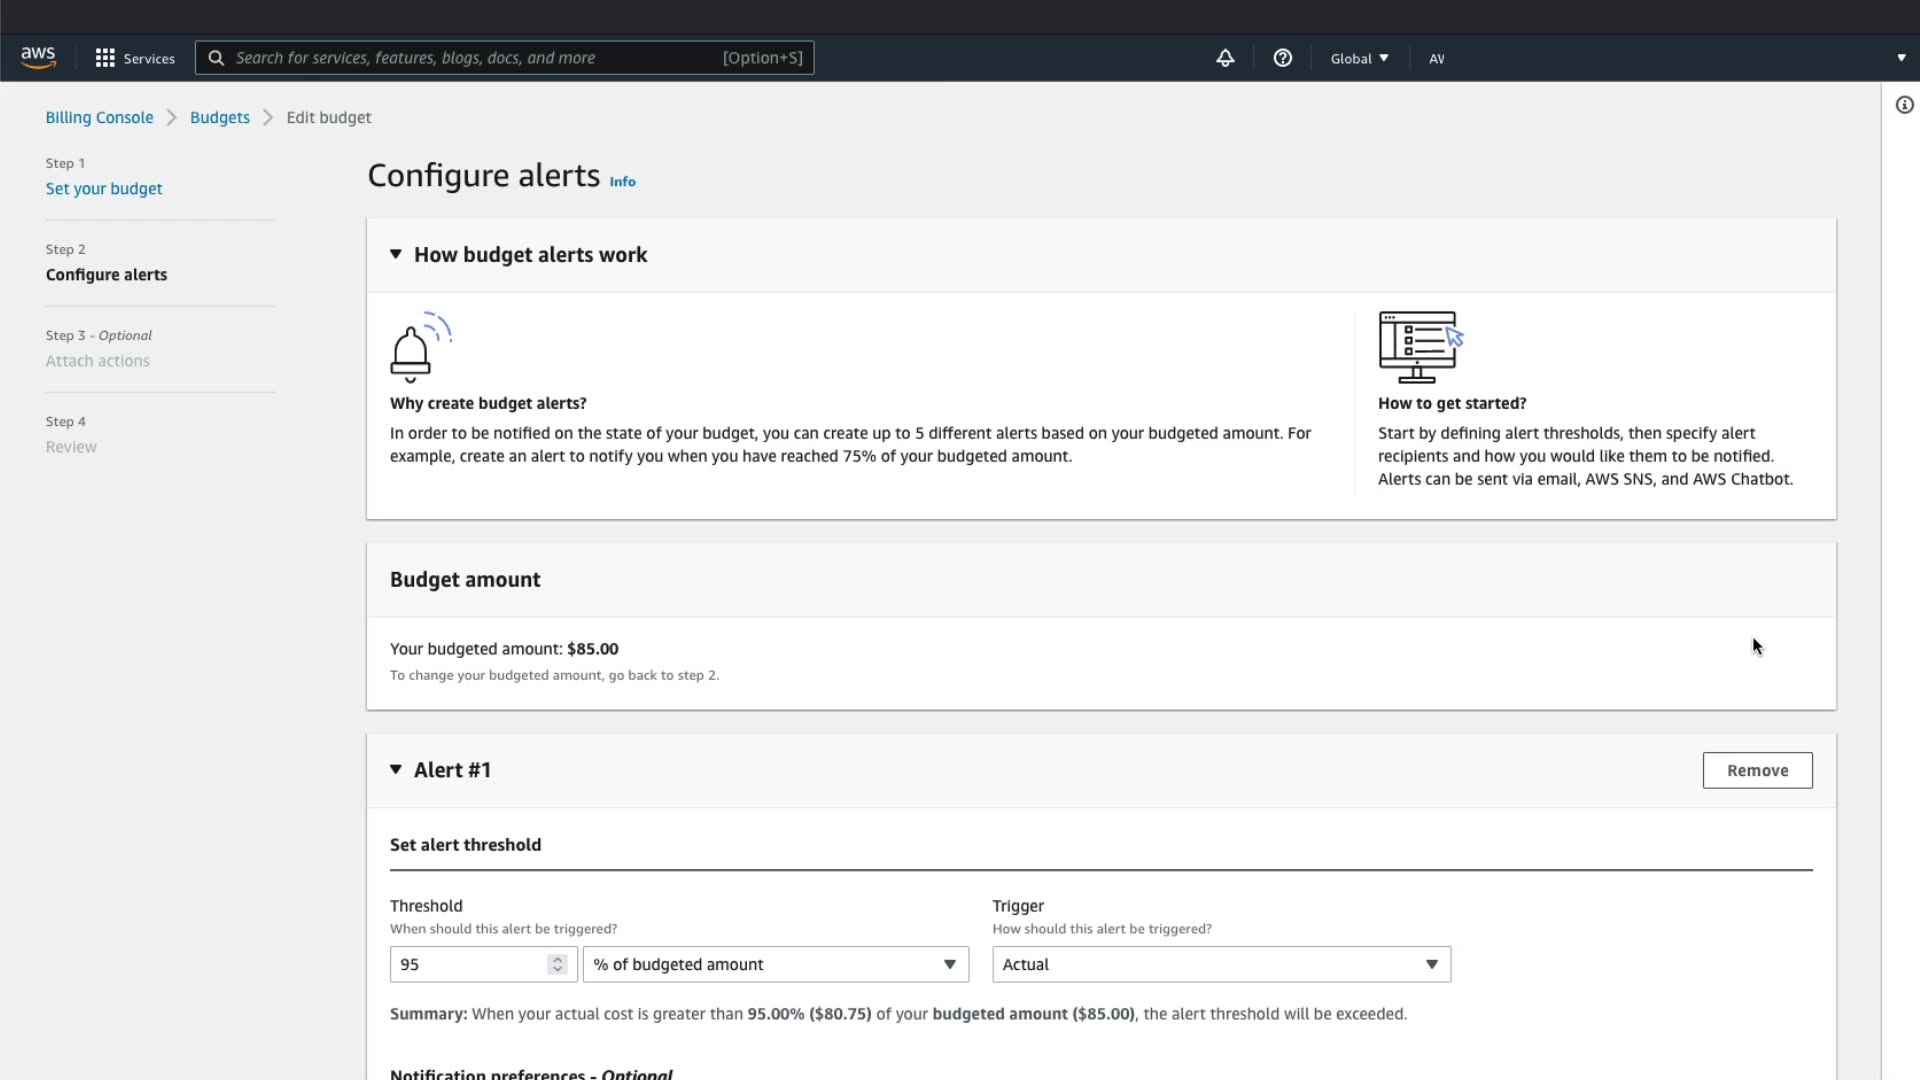Click the Info link beside Configure alerts
The width and height of the screenshot is (1920, 1080).
(622, 181)
